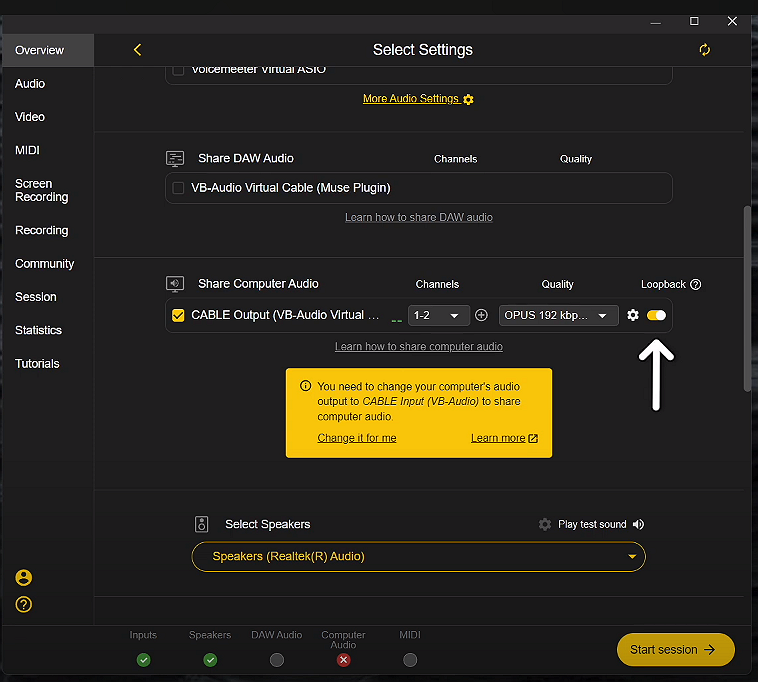This screenshot has height=682, width=758.
Task: Open Screen Recording in sidebar
Action: click(x=42, y=190)
